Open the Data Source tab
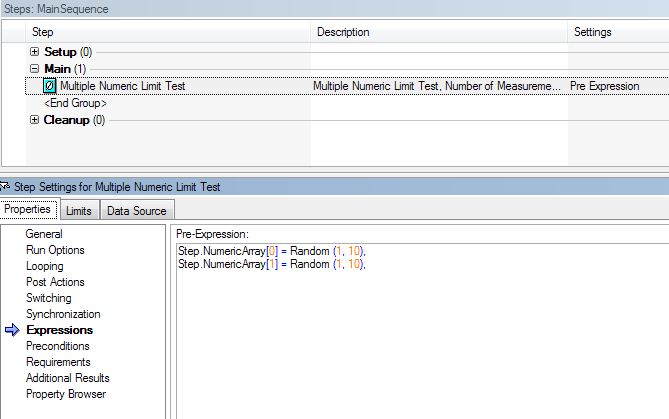The height and width of the screenshot is (419, 669). click(x=137, y=210)
